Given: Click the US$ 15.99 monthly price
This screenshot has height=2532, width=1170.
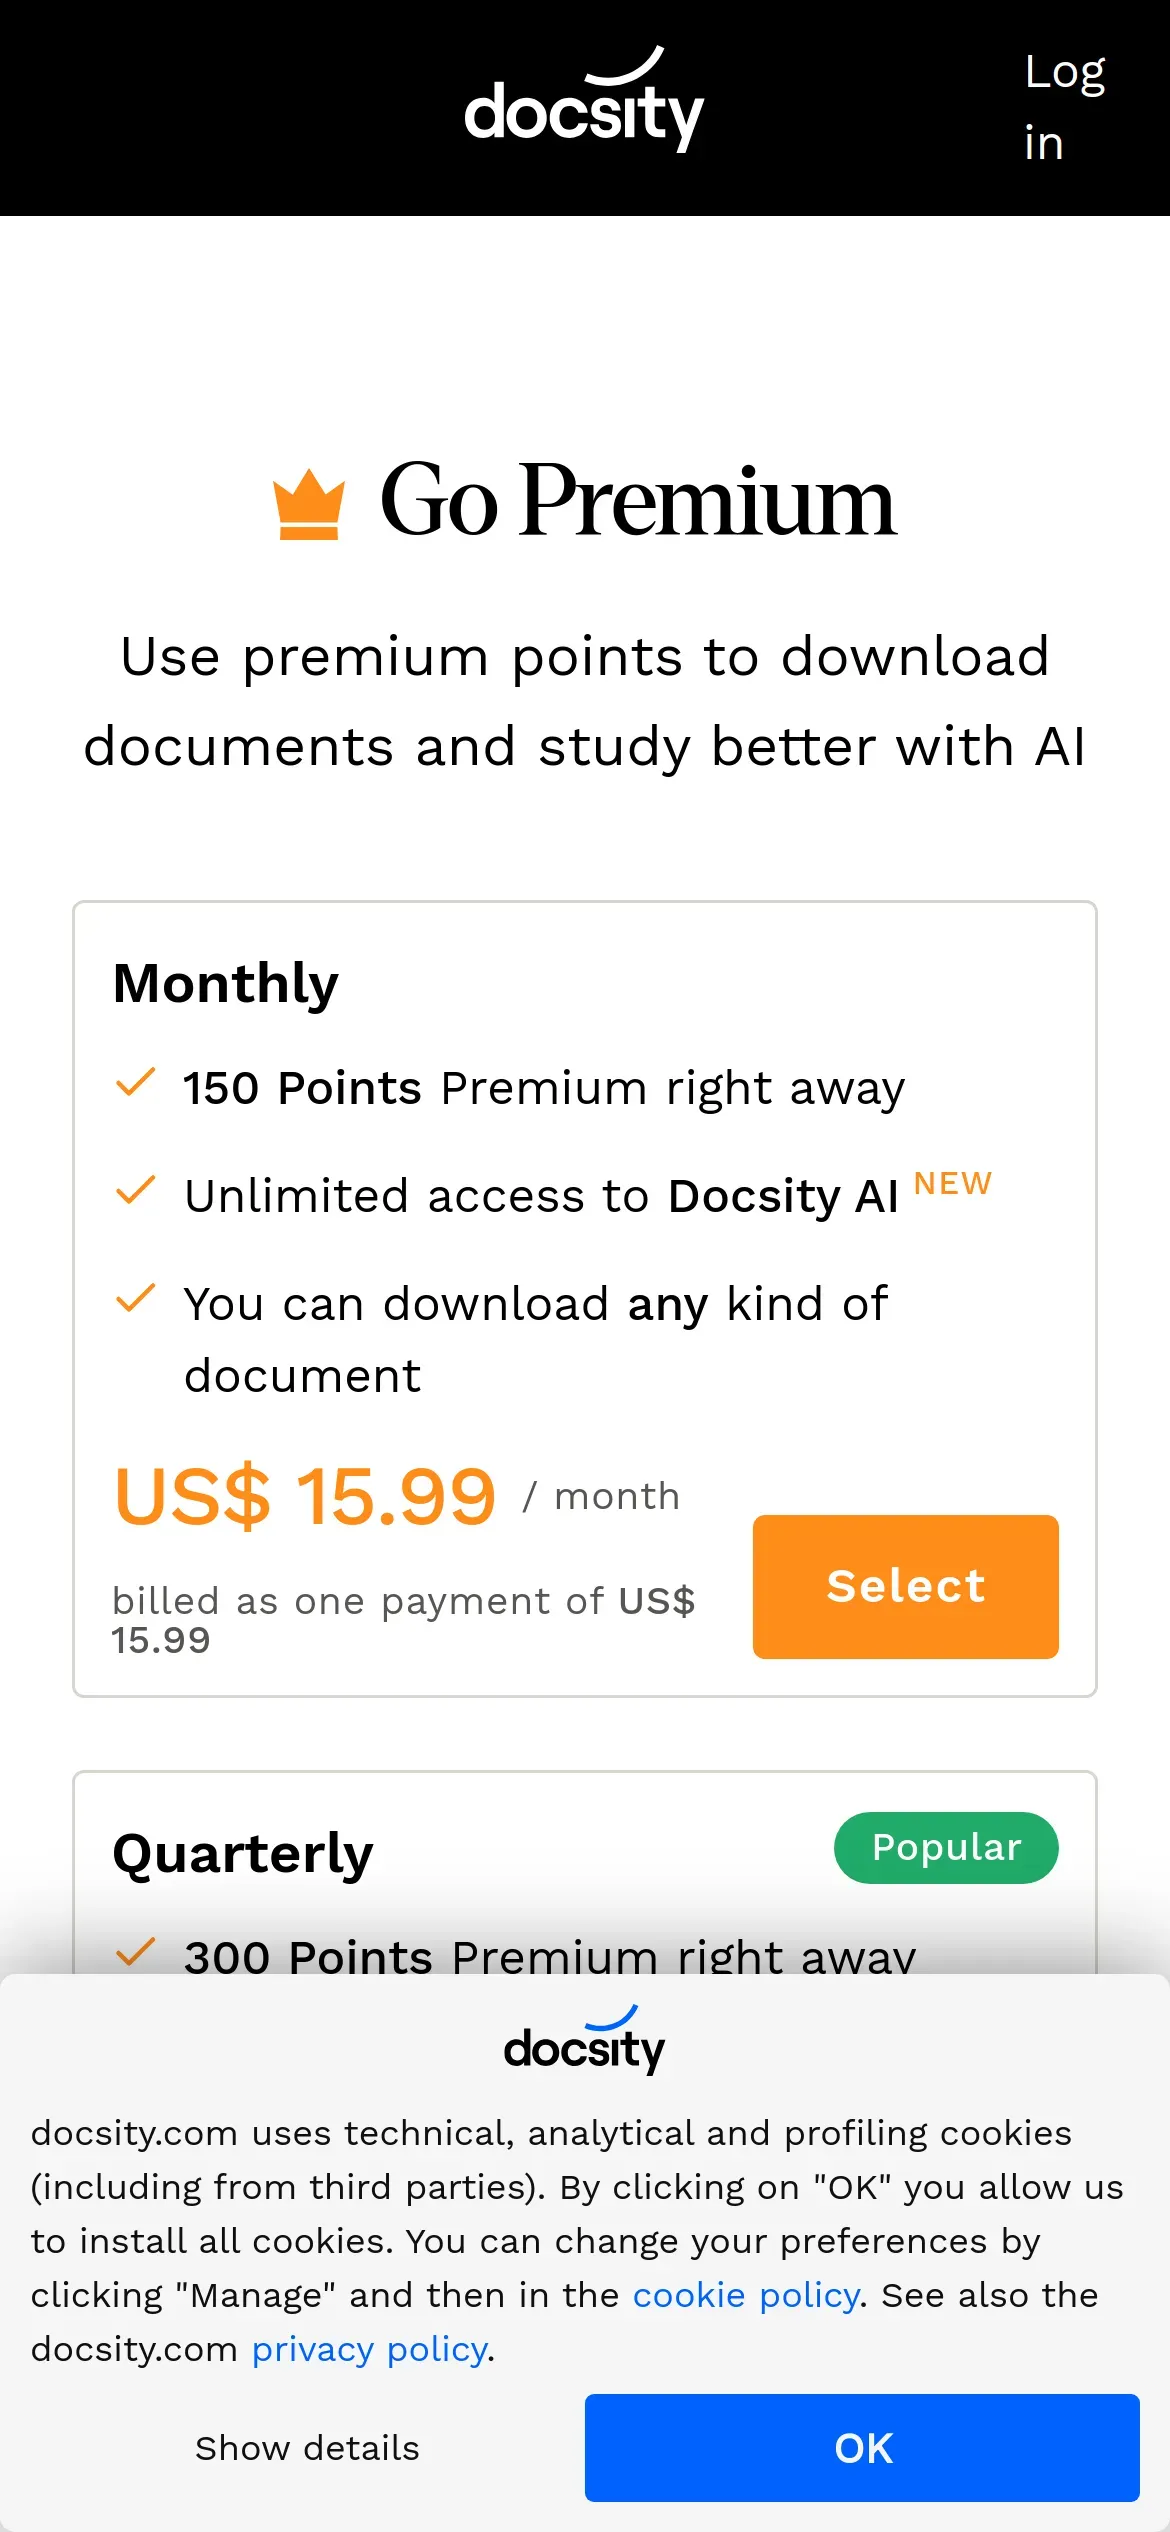Looking at the screenshot, I should [x=305, y=1496].
